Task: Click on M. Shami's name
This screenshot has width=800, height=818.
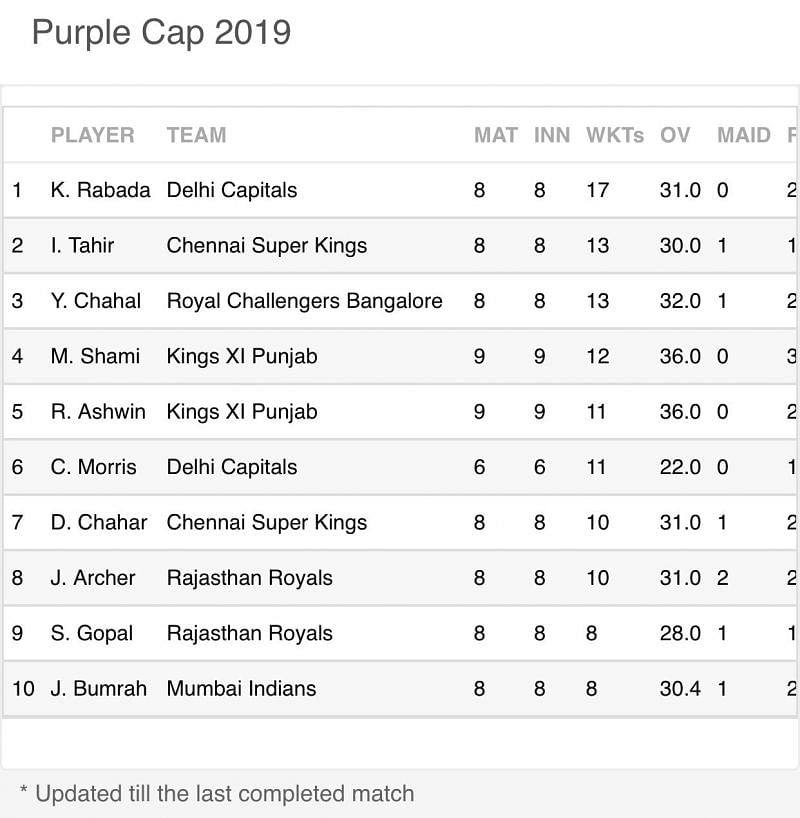Action: (x=95, y=356)
